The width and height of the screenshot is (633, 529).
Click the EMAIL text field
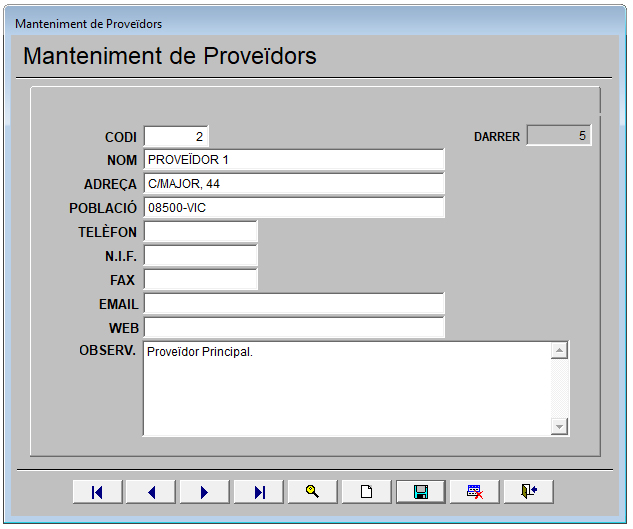point(293,304)
